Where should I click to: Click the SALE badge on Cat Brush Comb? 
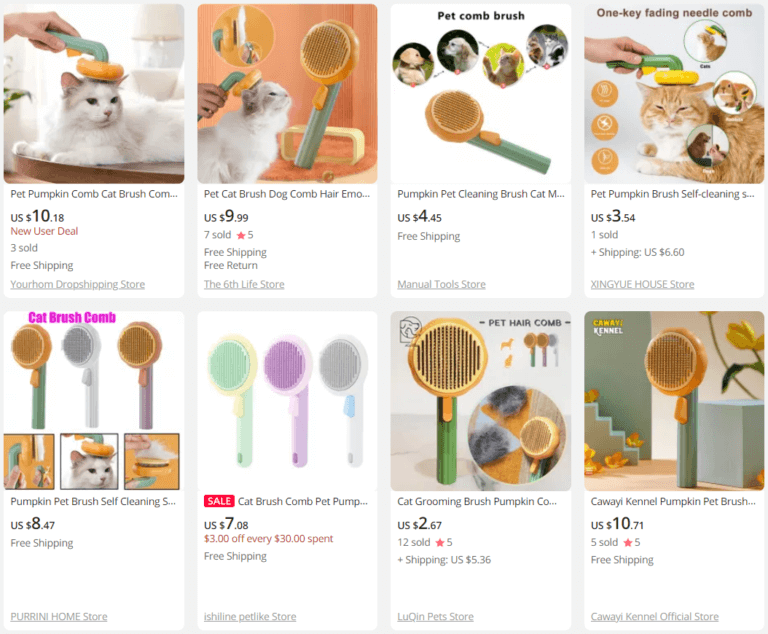tap(219, 501)
